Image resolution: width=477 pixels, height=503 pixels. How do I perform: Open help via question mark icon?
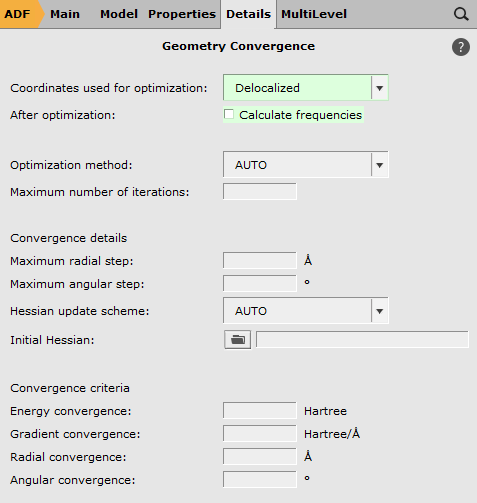(461, 47)
